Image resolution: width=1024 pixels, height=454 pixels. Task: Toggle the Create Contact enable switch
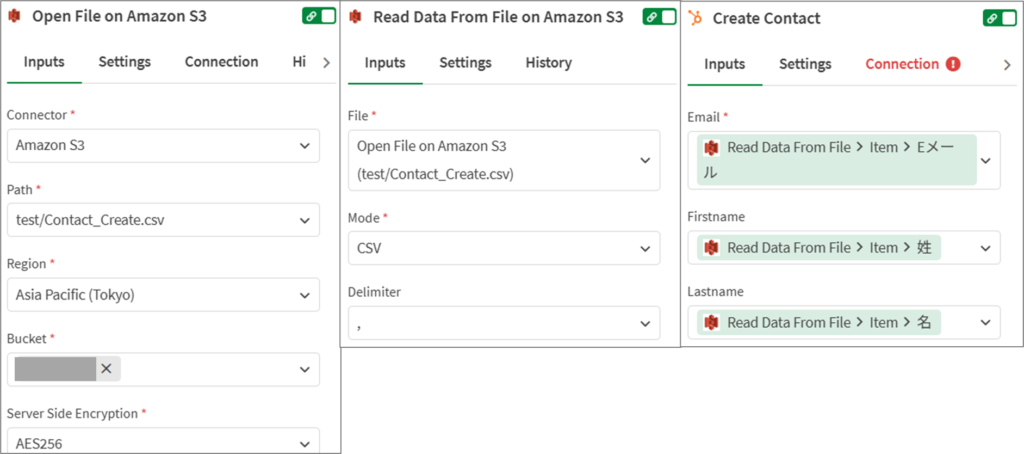pyautogui.click(x=1001, y=18)
